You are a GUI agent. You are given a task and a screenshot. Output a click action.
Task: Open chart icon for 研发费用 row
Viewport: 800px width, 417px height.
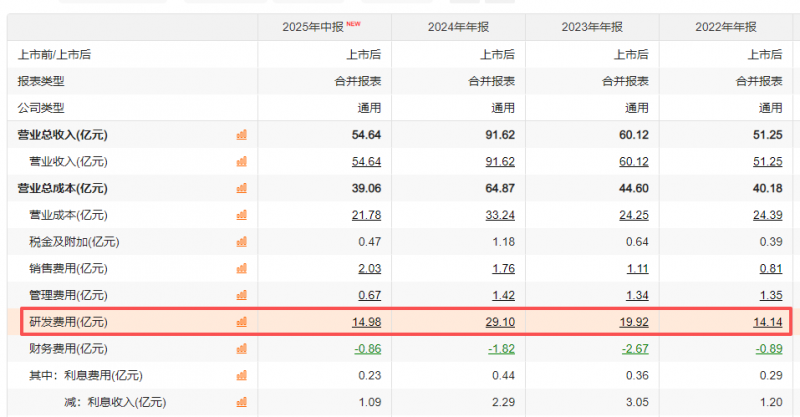pos(242,322)
